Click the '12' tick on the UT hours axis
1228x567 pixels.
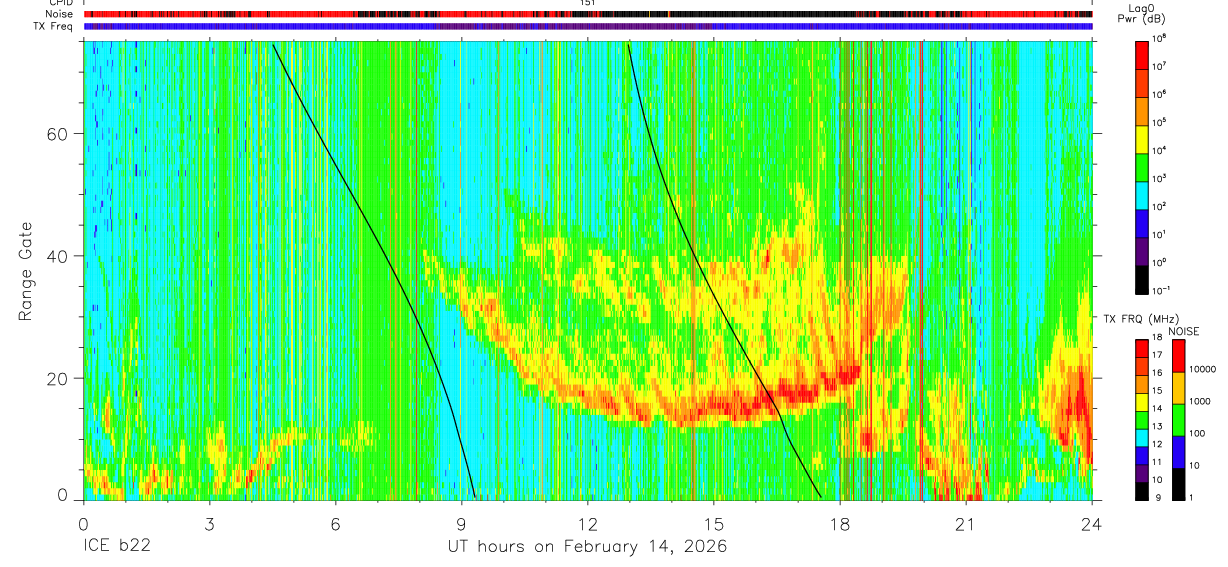coord(588,523)
